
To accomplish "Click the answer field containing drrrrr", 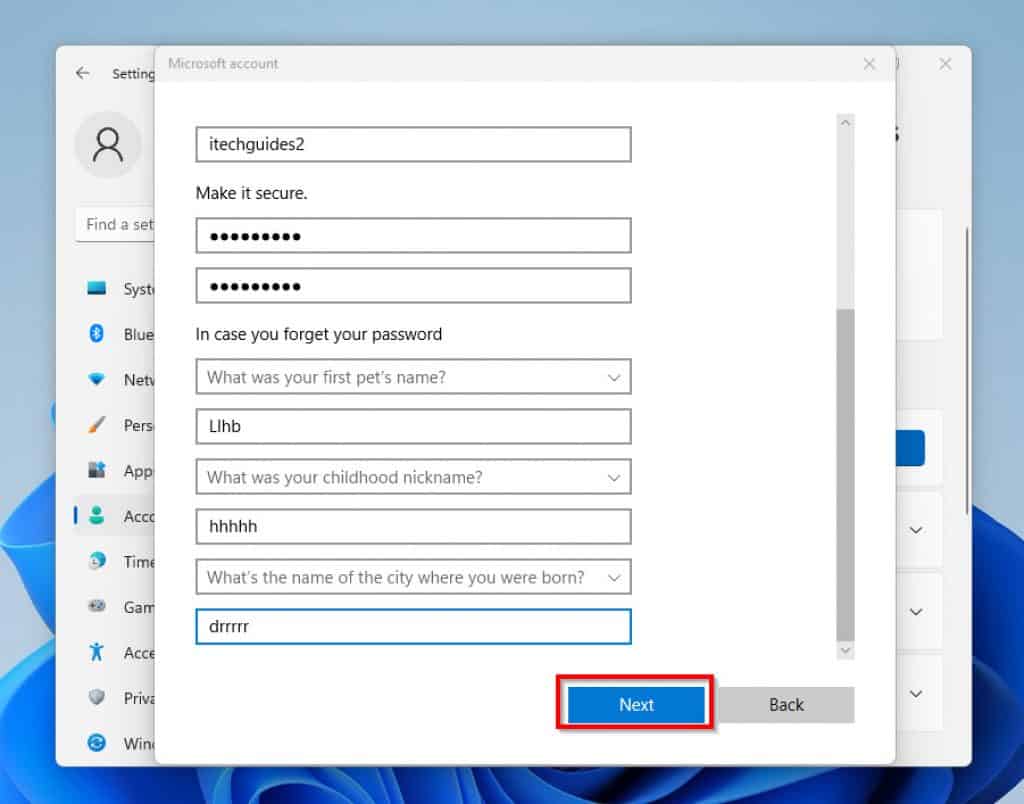I will click(413, 626).
